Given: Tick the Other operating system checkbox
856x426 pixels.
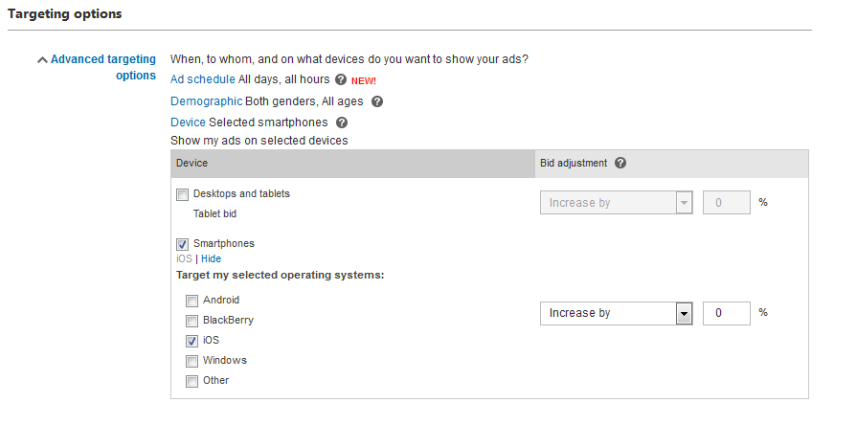Looking at the screenshot, I should point(192,381).
